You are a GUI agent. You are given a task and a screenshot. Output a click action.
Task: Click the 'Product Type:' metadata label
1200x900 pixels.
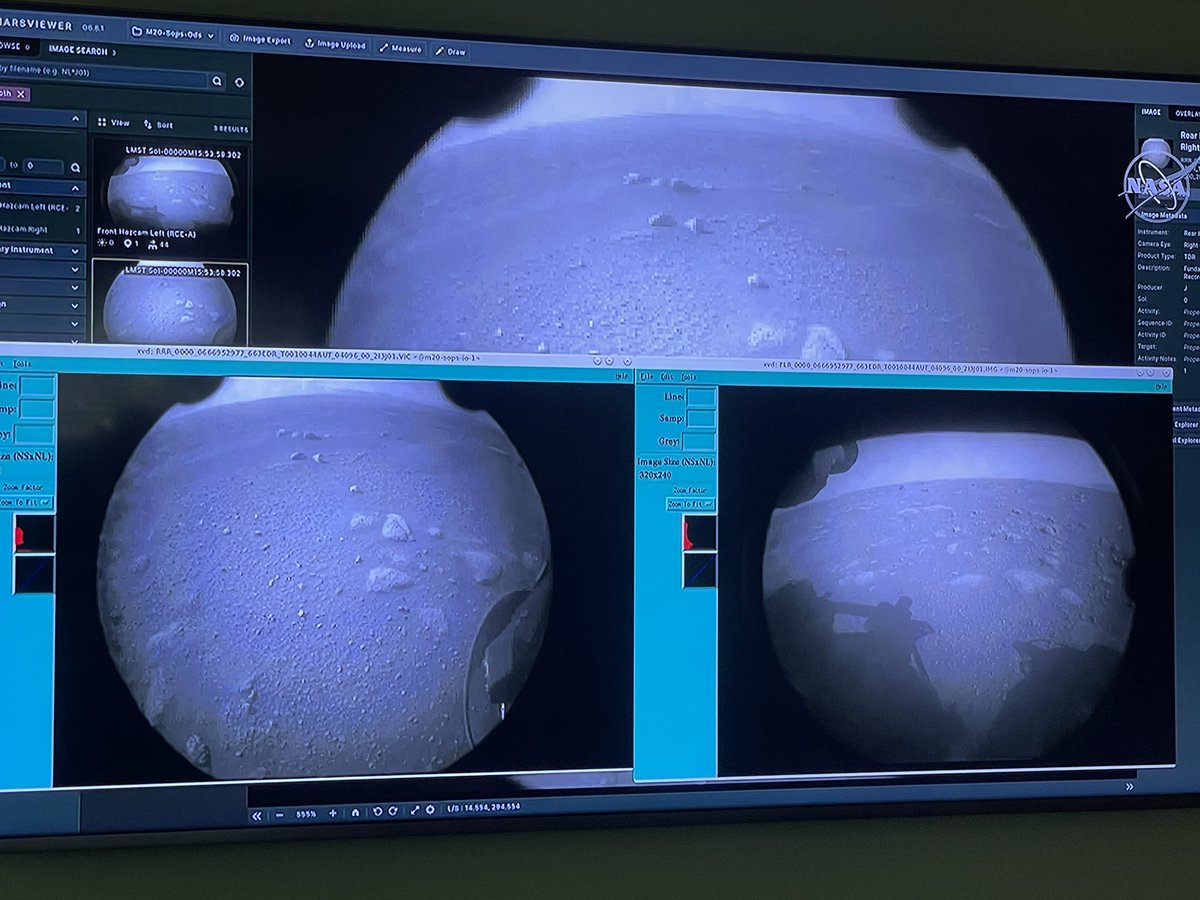tap(1156, 254)
